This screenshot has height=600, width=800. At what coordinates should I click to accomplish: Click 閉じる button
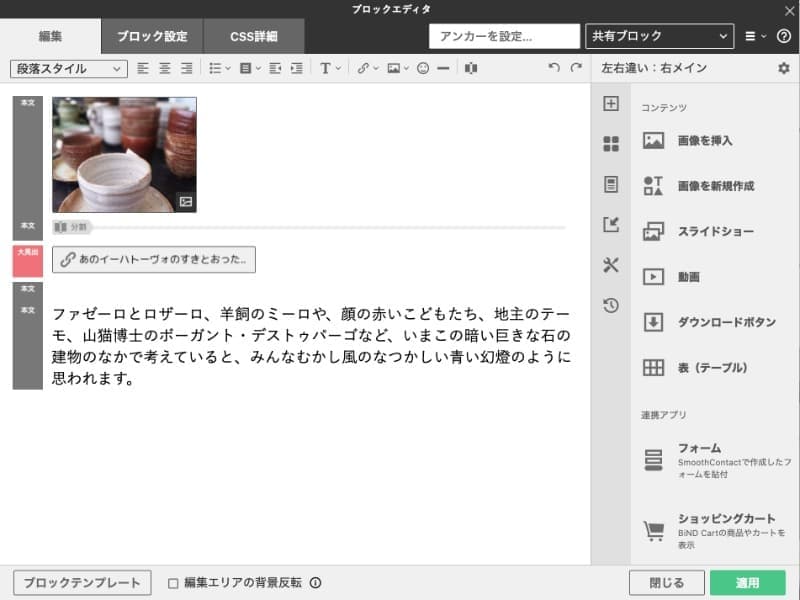tap(667, 583)
